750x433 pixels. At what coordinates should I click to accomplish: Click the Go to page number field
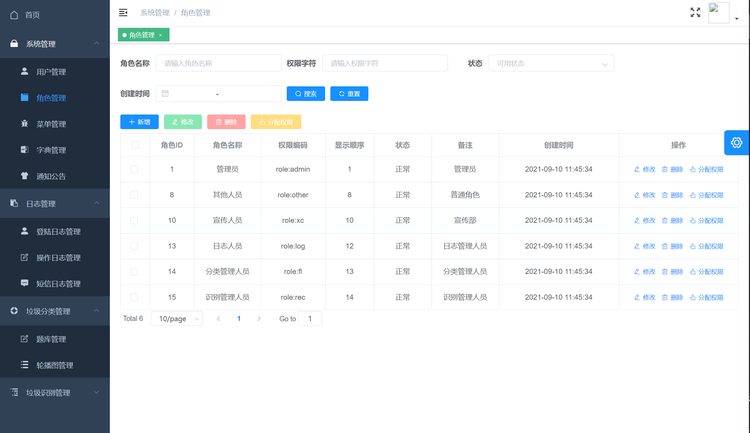click(310, 319)
